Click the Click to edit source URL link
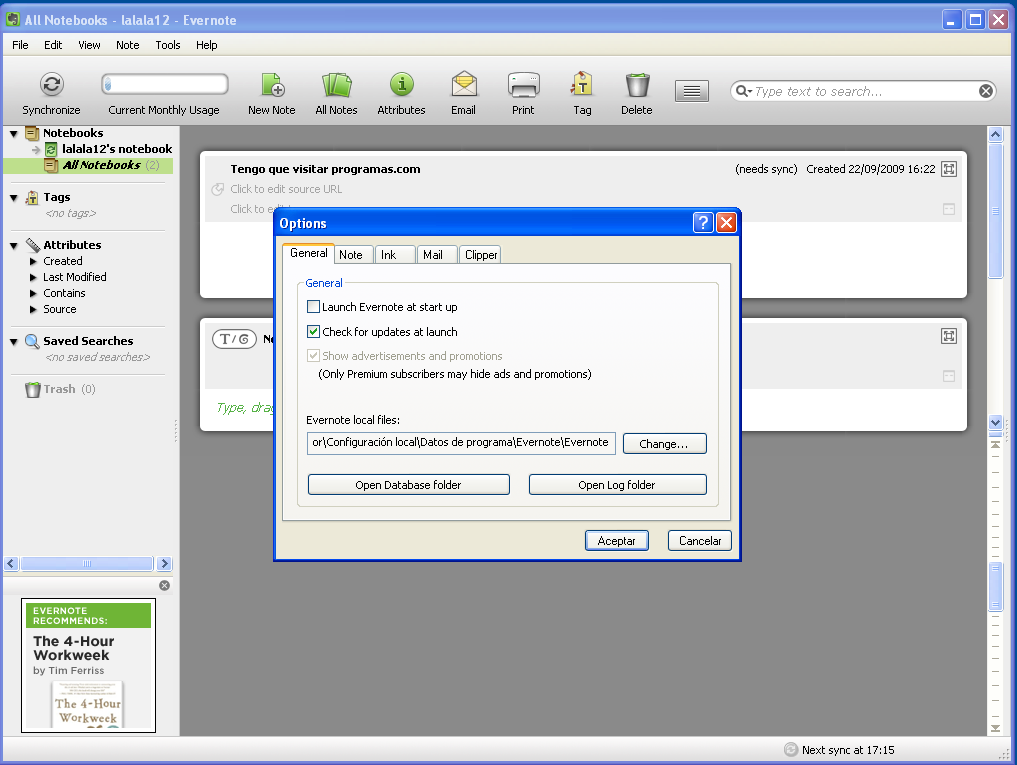This screenshot has width=1017, height=765. [x=286, y=189]
